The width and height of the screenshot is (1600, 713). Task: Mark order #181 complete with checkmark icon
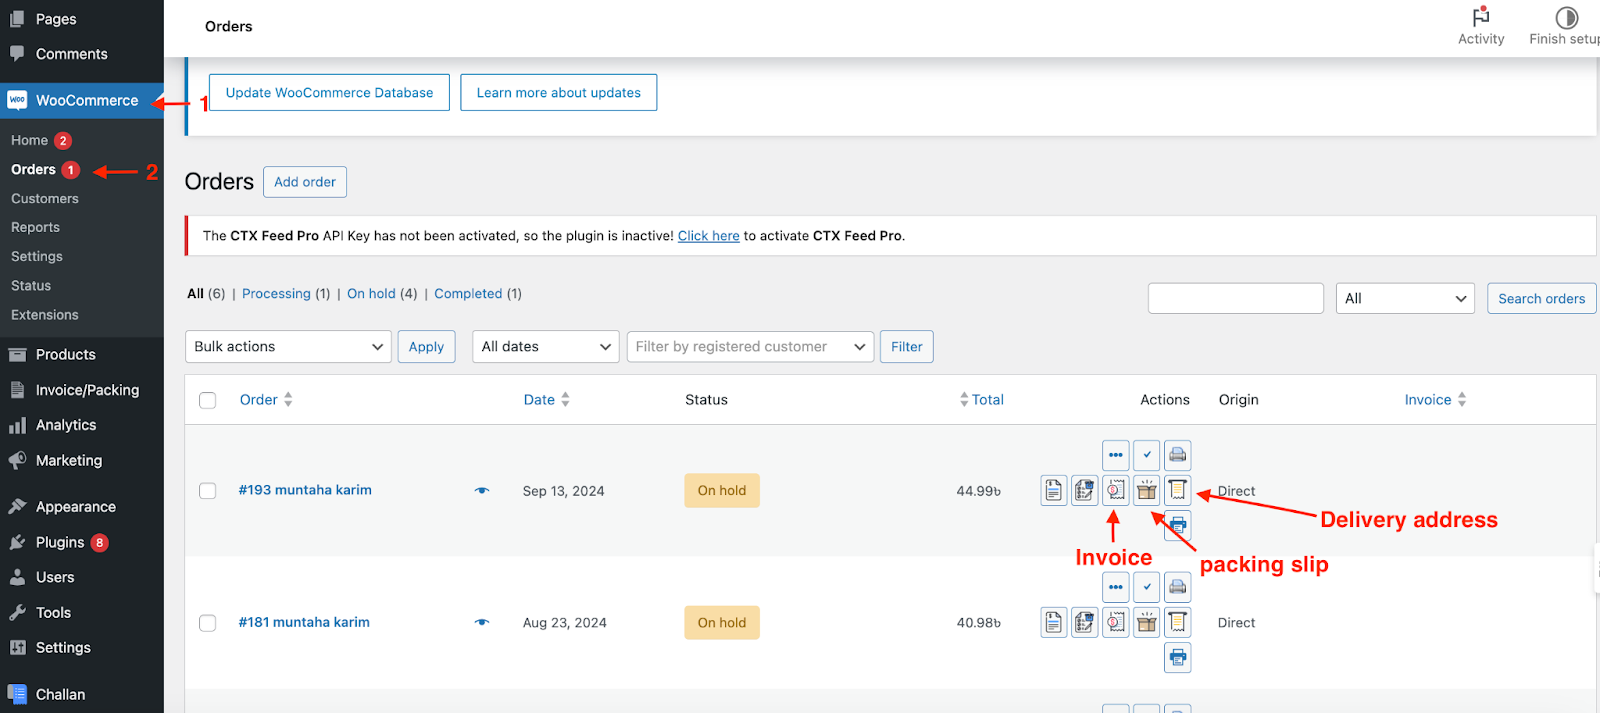1147,587
